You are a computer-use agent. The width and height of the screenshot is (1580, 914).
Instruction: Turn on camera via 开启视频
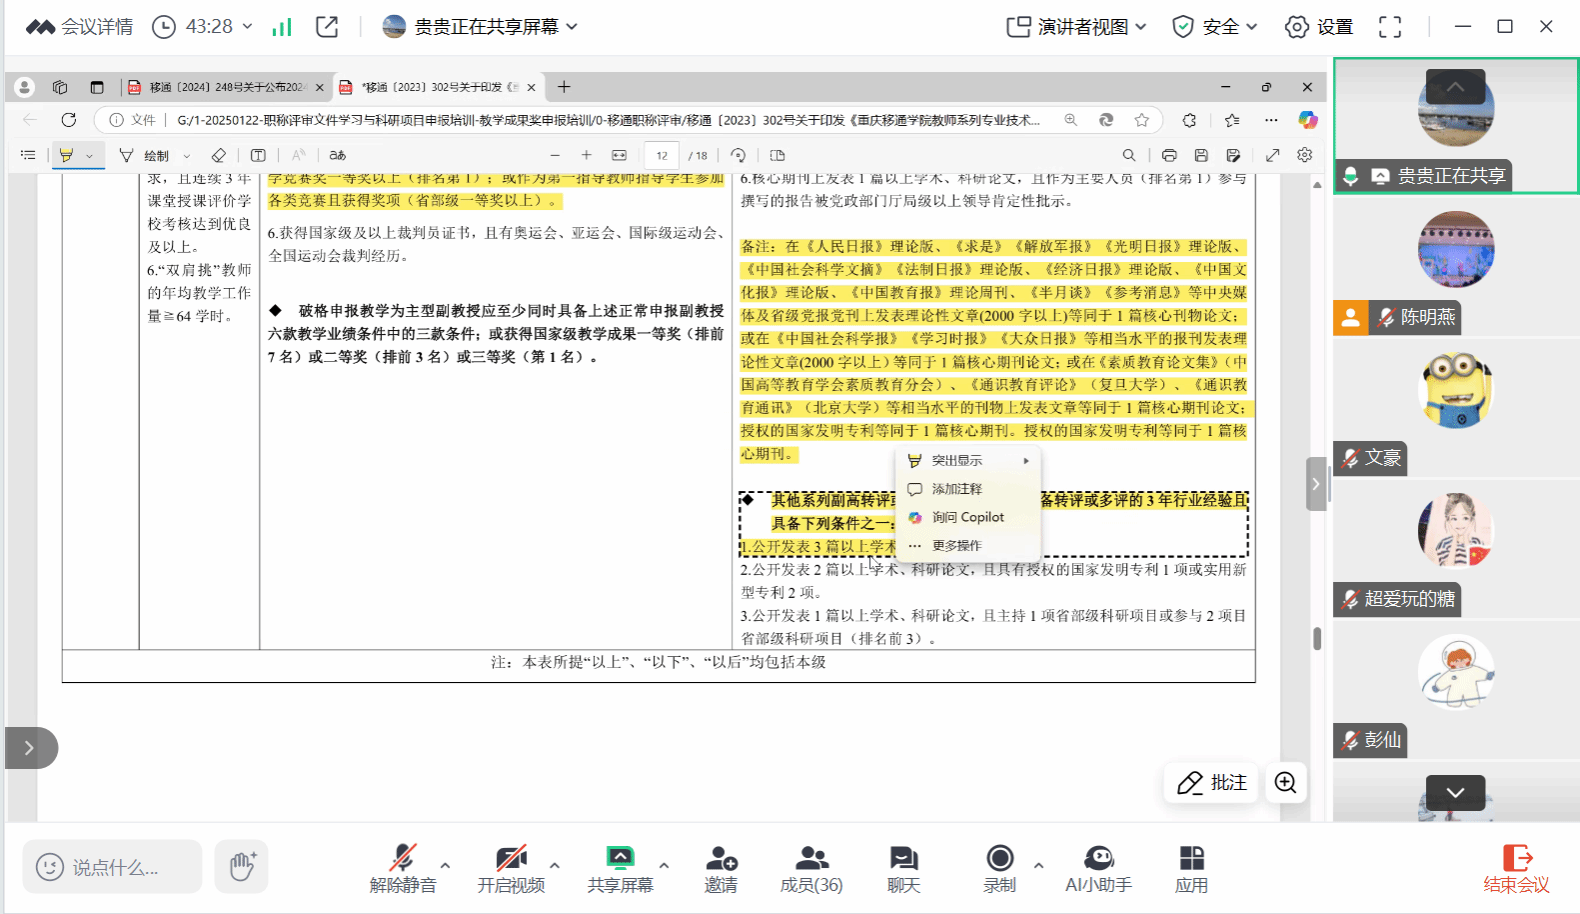(511, 868)
